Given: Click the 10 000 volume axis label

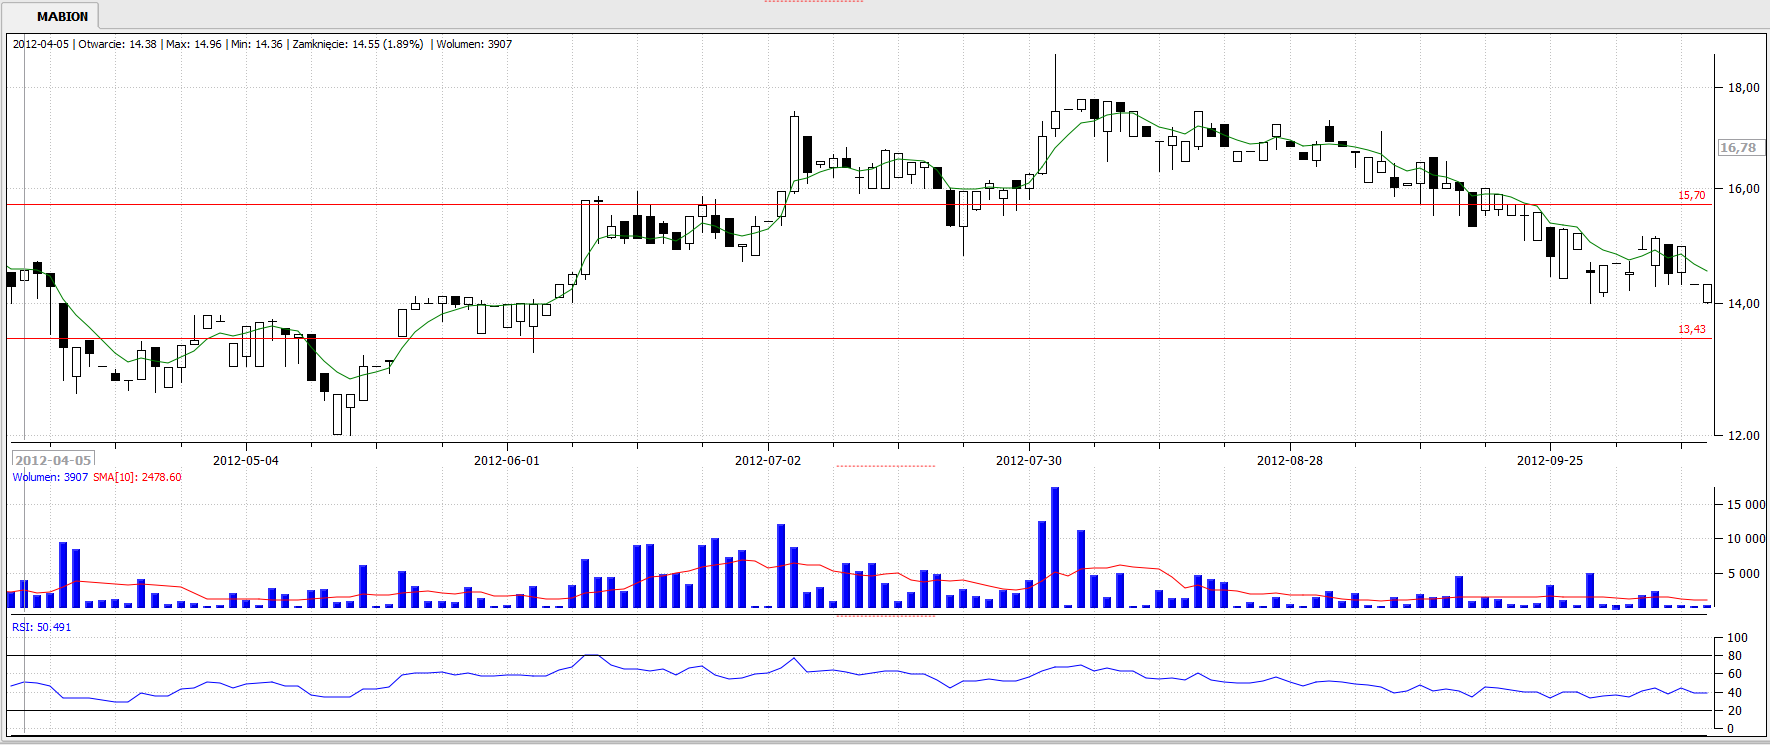Looking at the screenshot, I should (1745, 539).
